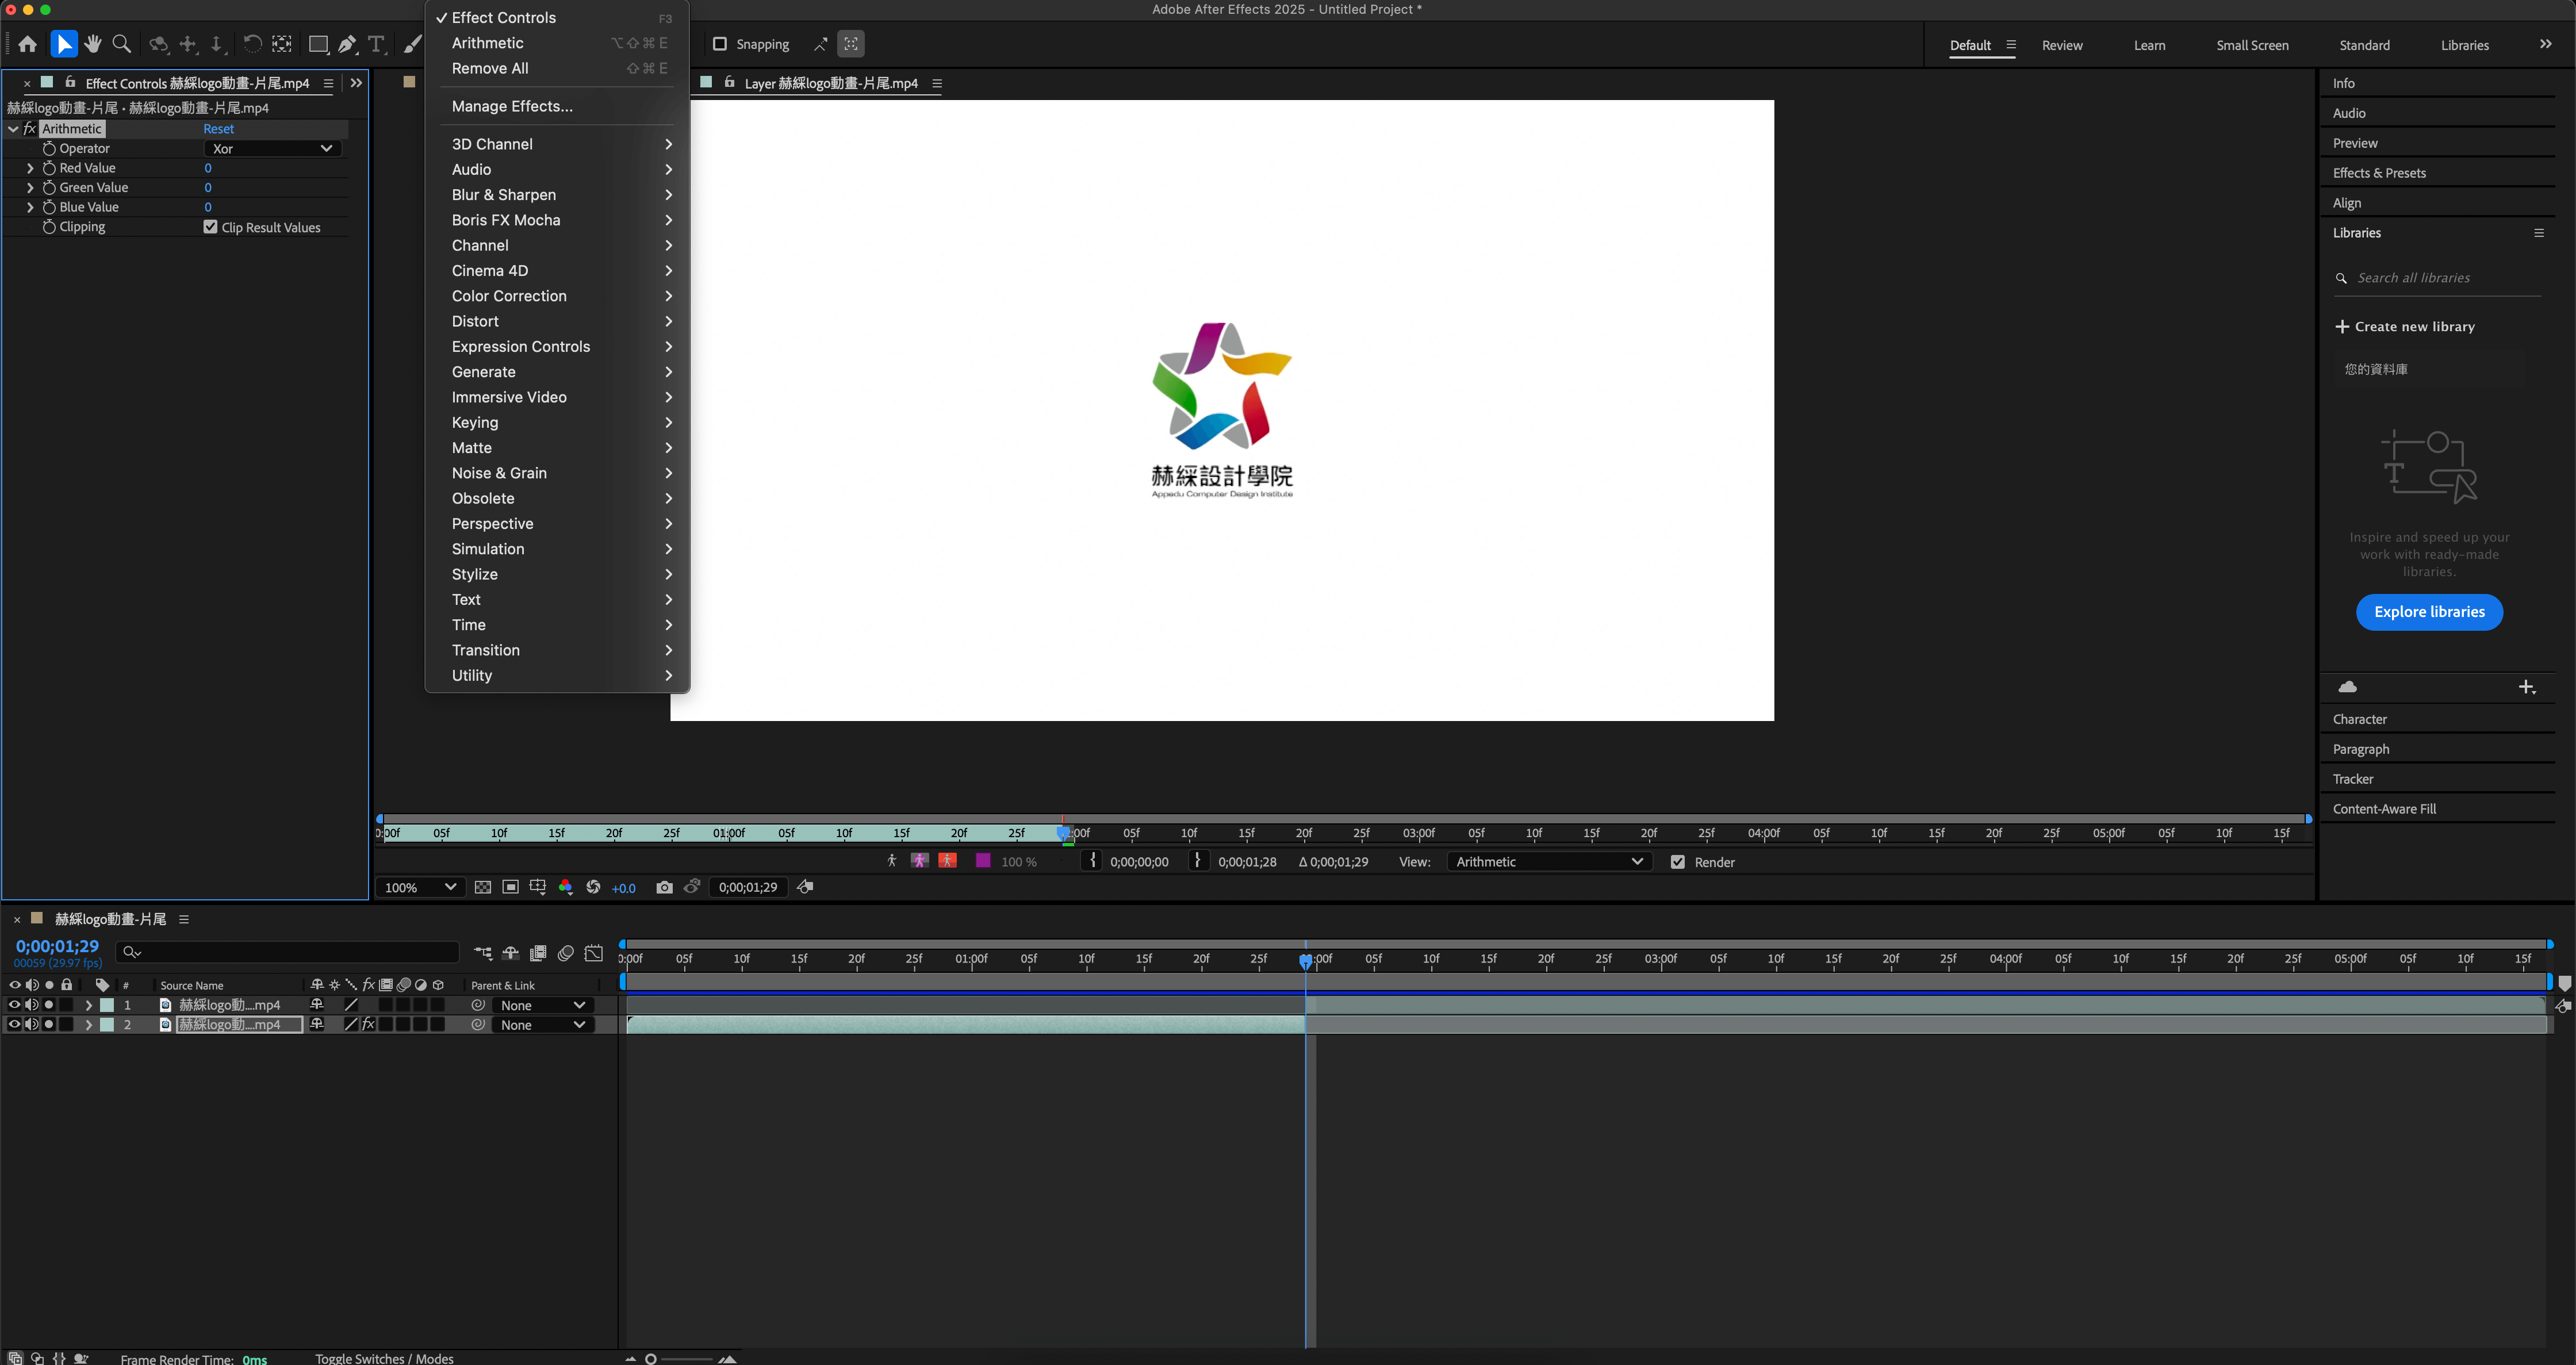The width and height of the screenshot is (2576, 1365).
Task: Switch to the Review workspace tab
Action: coord(2062,45)
